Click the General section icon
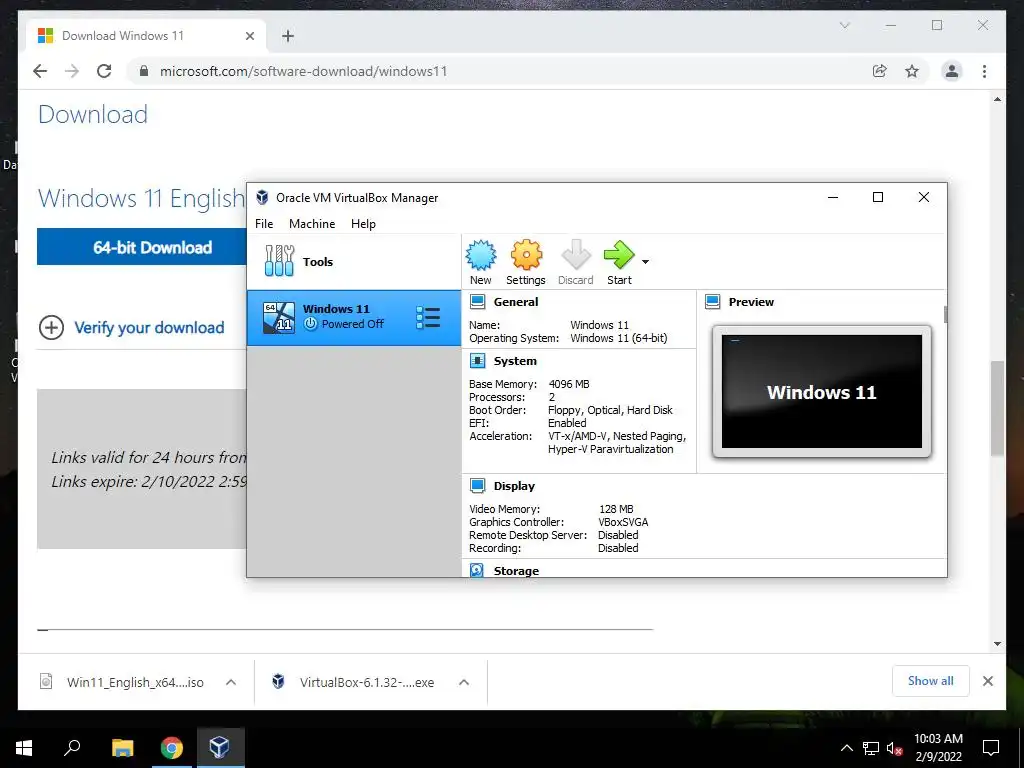 tap(477, 302)
